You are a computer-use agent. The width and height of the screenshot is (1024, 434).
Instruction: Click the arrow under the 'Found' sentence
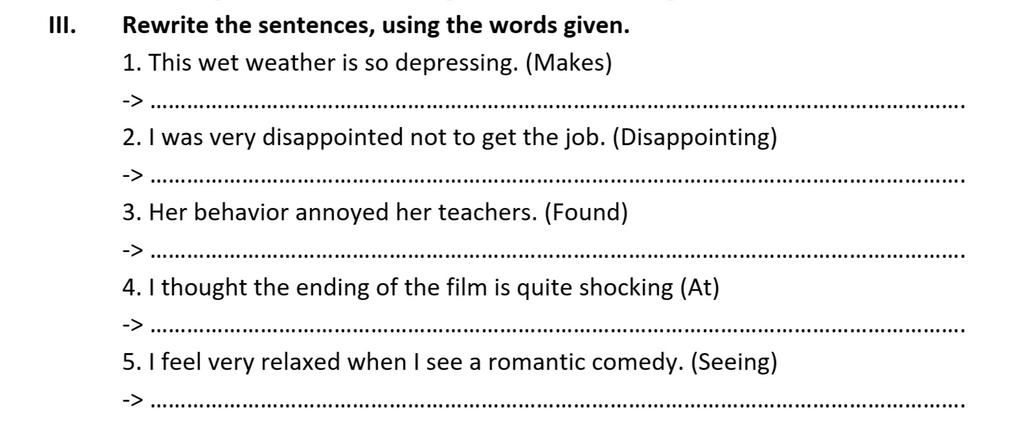coord(133,251)
